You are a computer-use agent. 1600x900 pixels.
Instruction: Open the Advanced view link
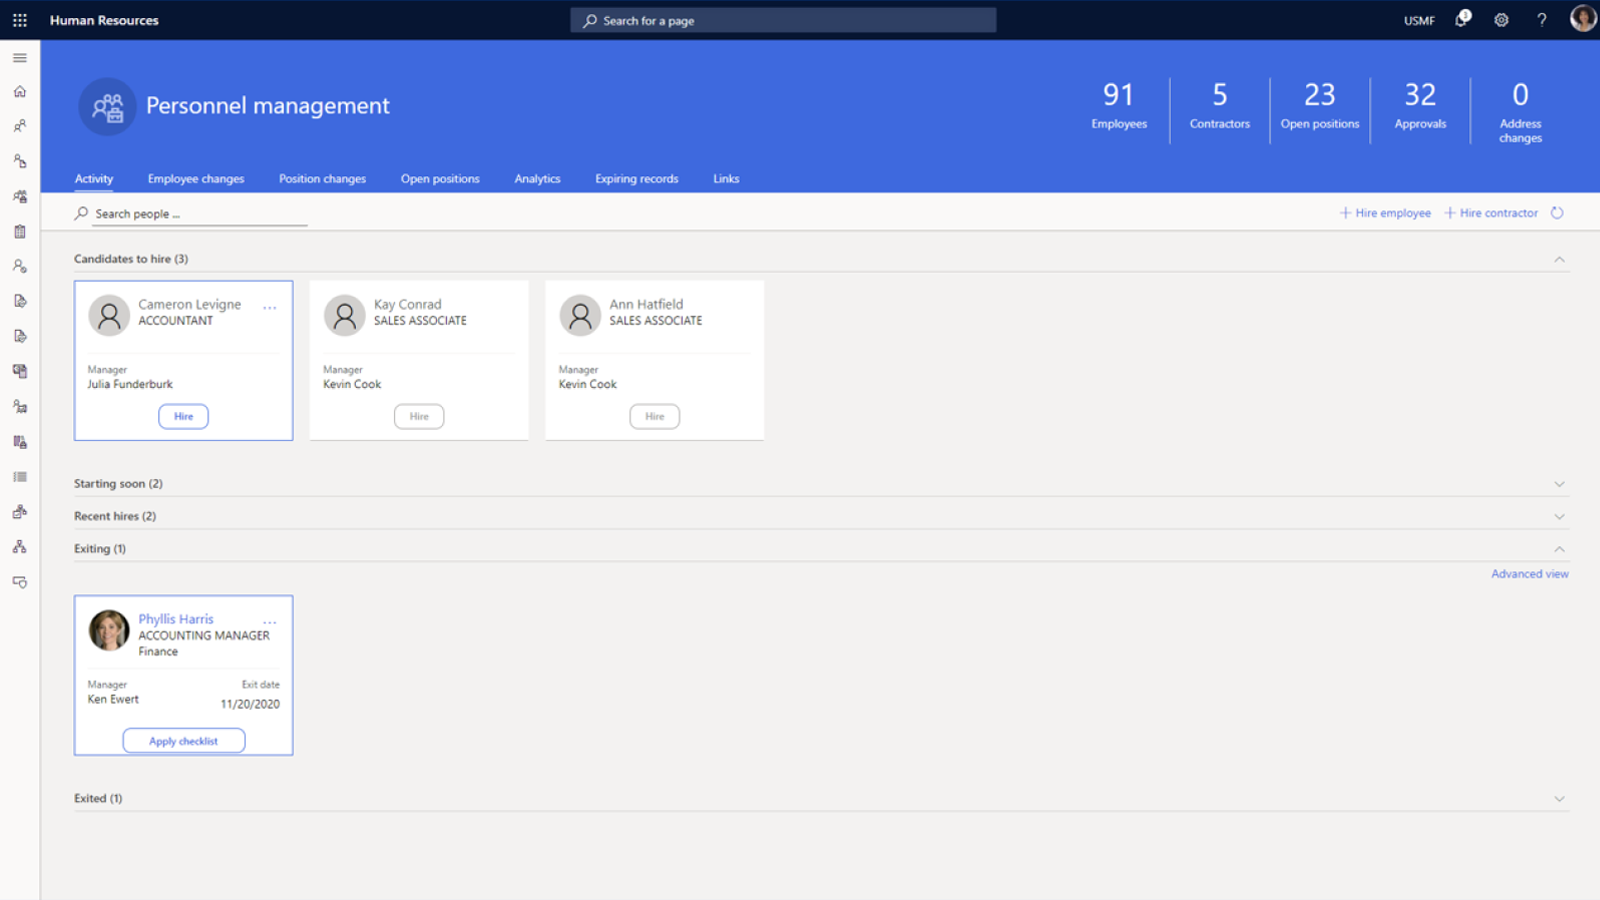pyautogui.click(x=1529, y=574)
